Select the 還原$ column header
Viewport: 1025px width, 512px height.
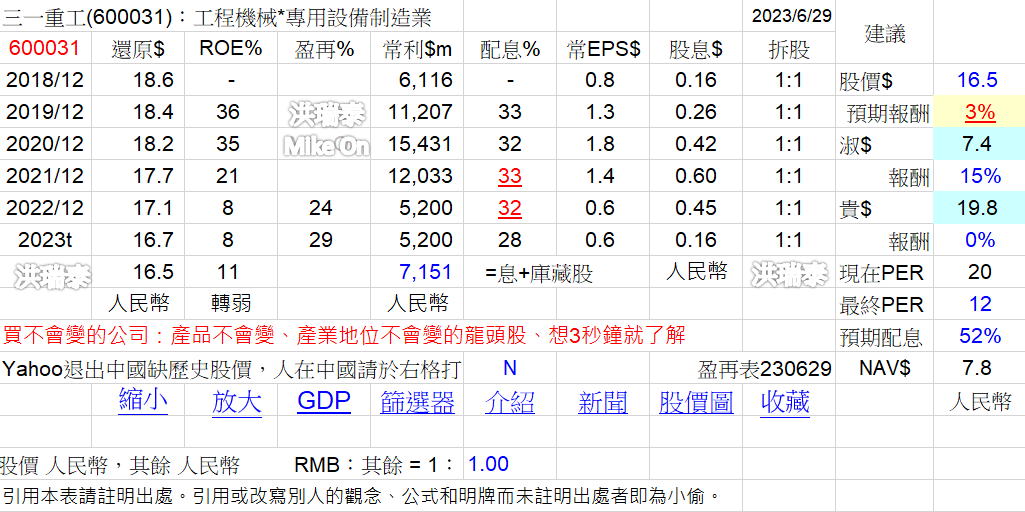tap(138, 49)
